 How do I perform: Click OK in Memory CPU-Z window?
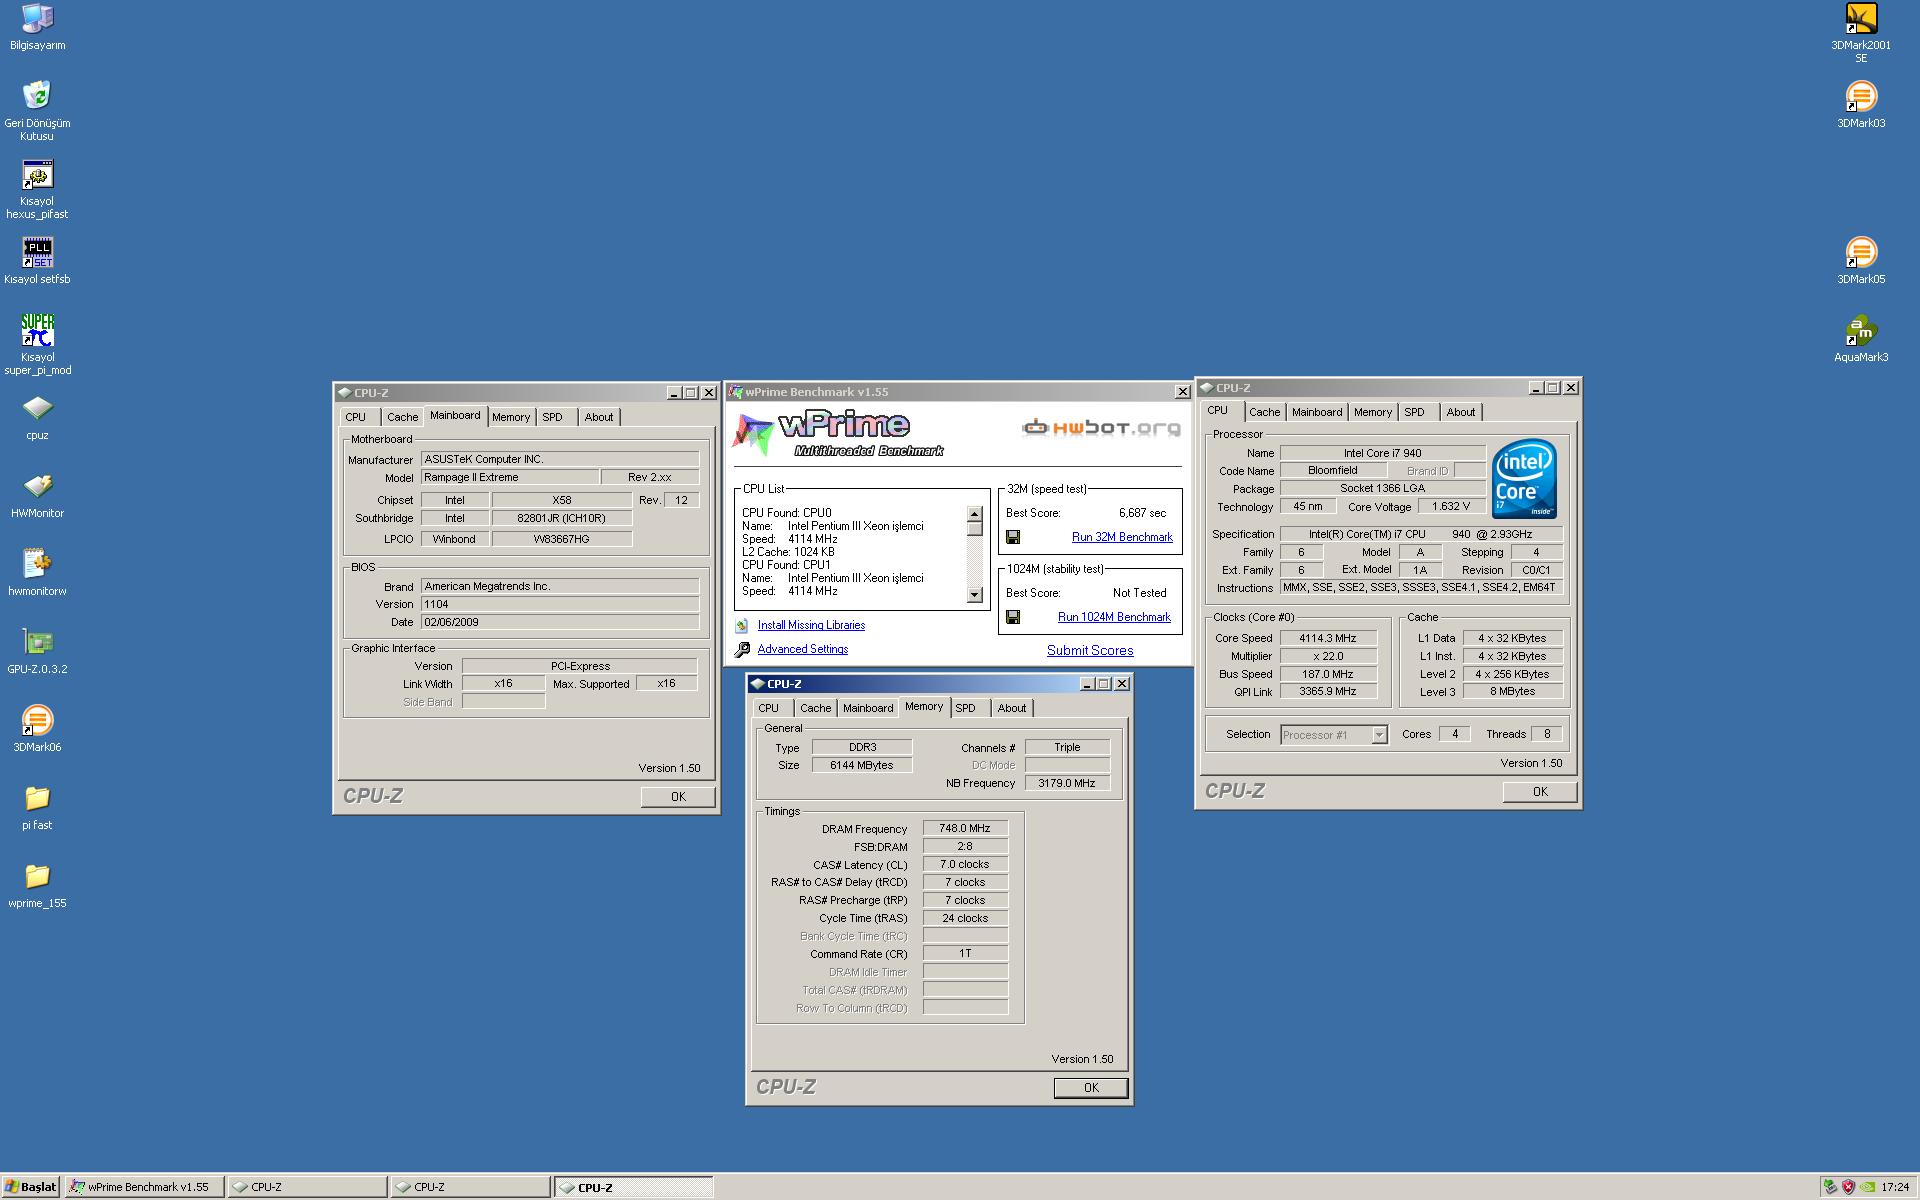tap(1091, 1088)
